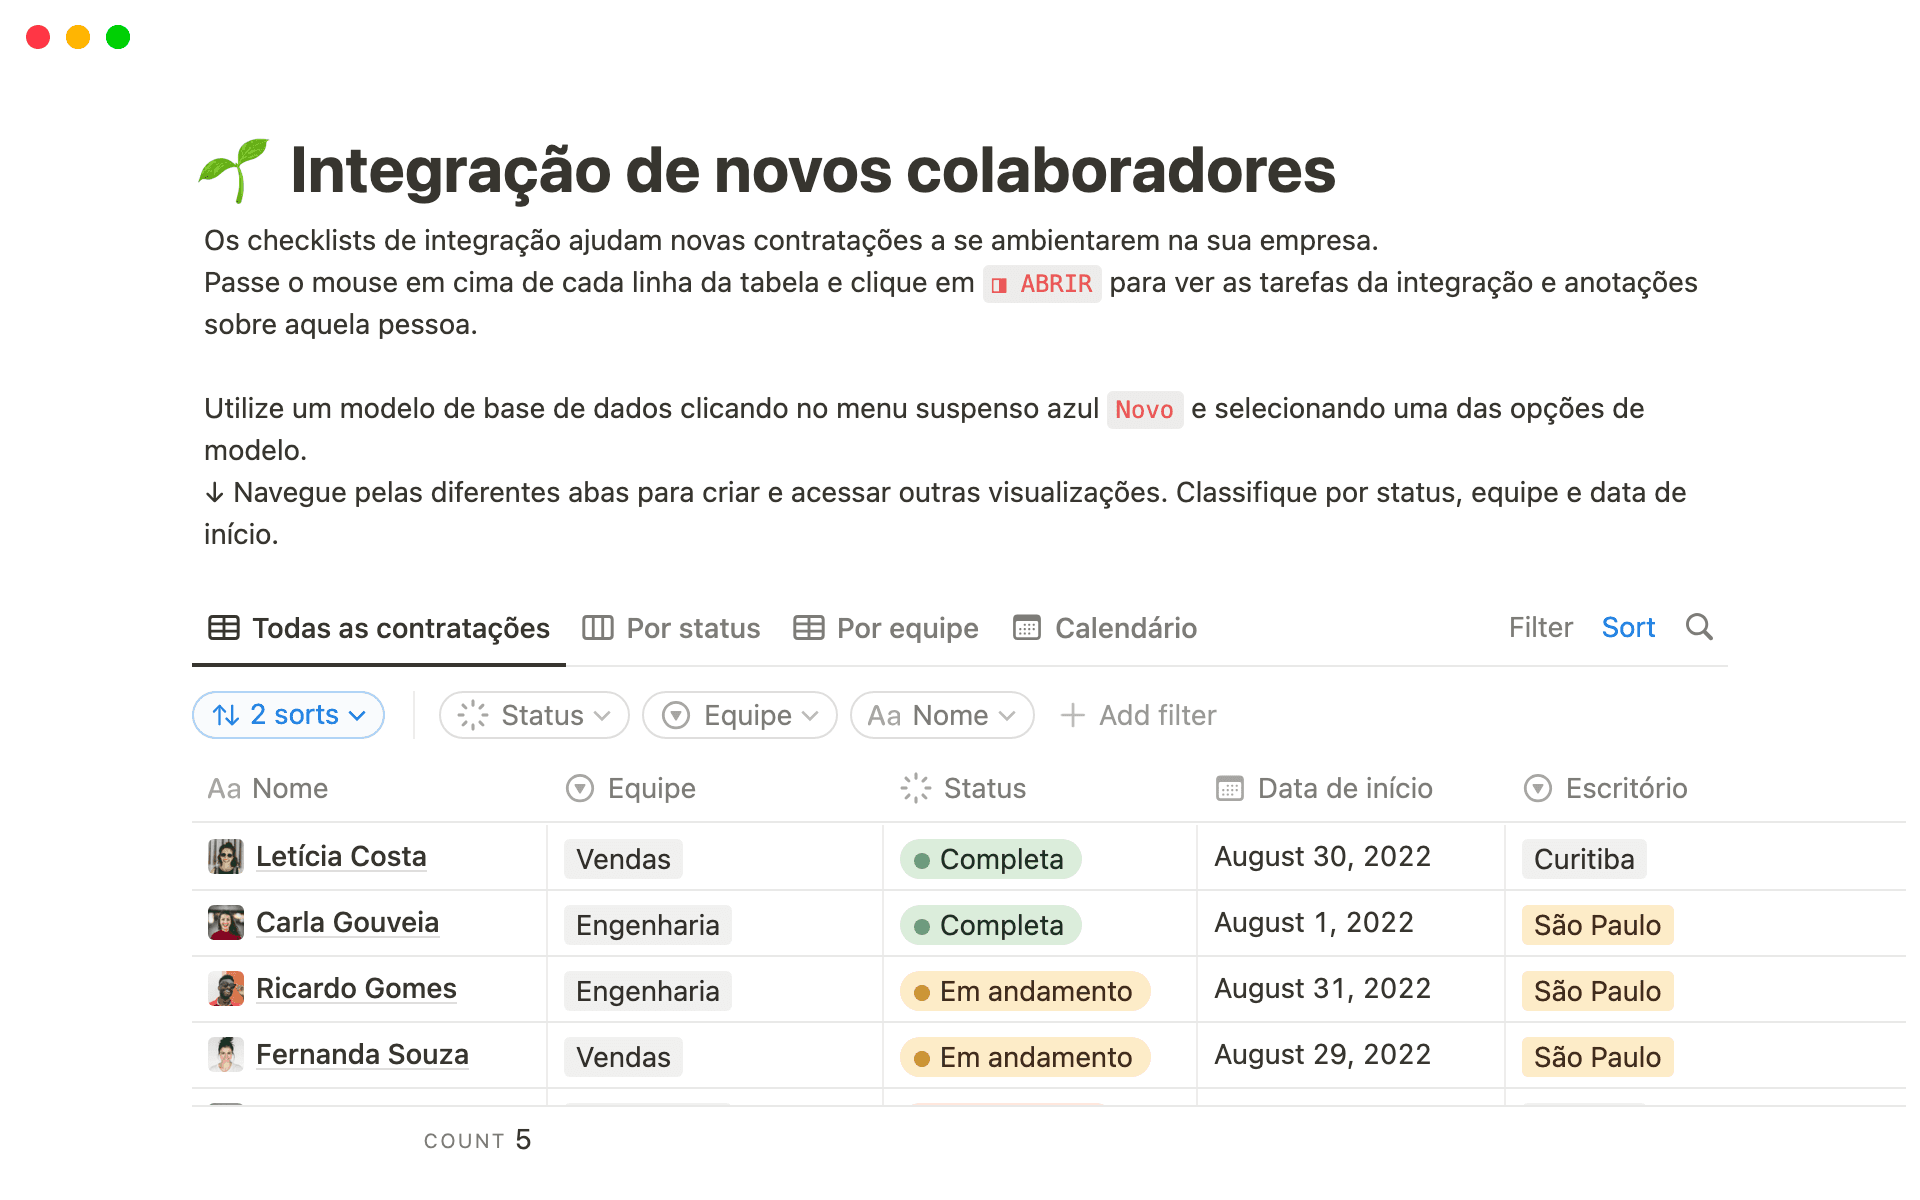Click Ricardo Gomes's profile photo thumbnail
The width and height of the screenshot is (1920, 1200).
(226, 988)
